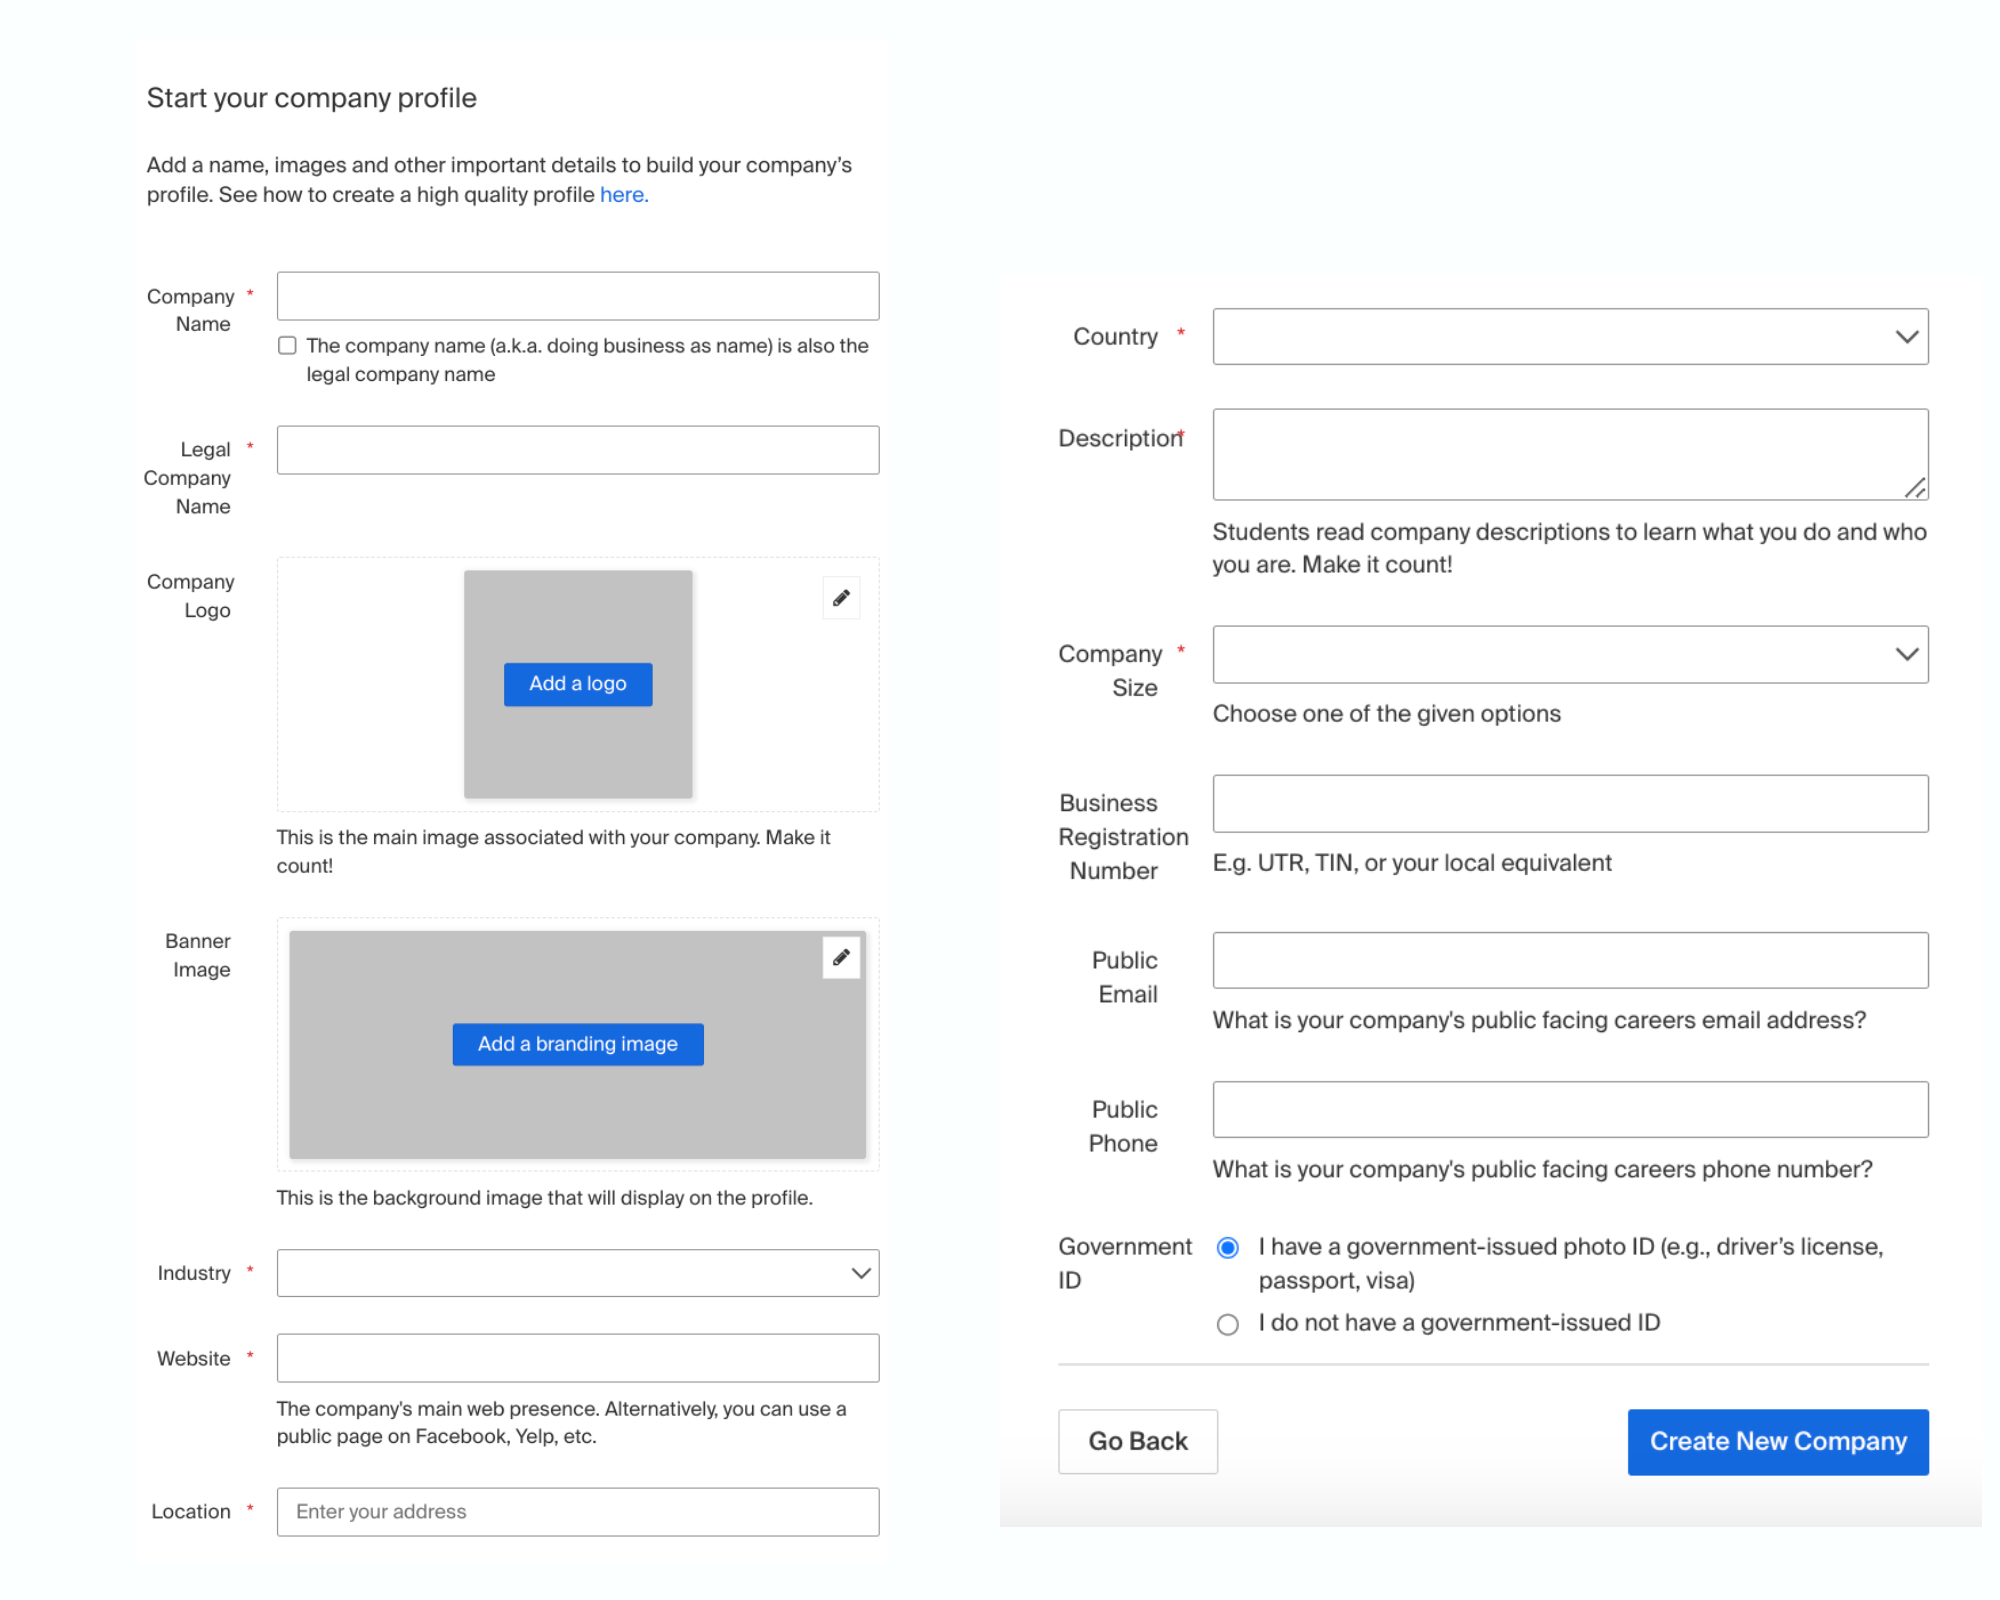
Task: Open the Industry dropdown
Action: coord(577,1273)
